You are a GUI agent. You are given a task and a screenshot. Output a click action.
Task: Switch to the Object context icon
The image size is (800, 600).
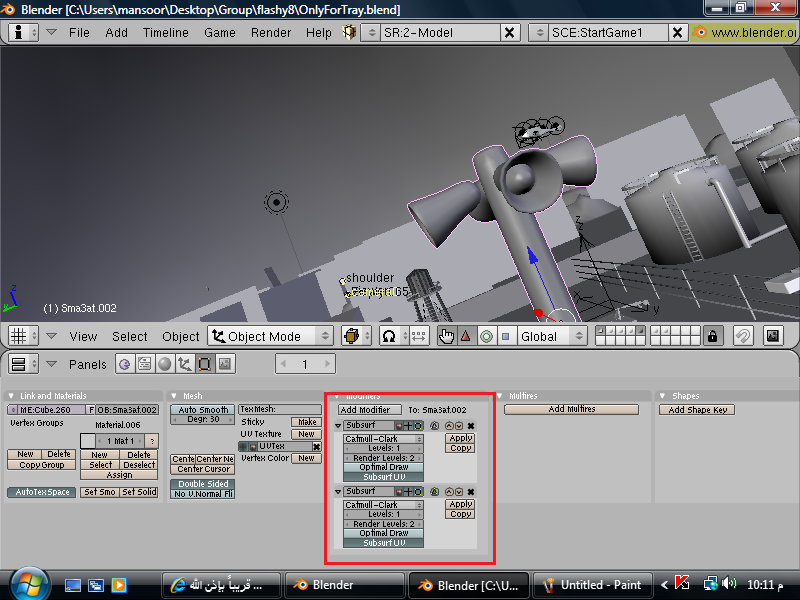click(x=184, y=364)
